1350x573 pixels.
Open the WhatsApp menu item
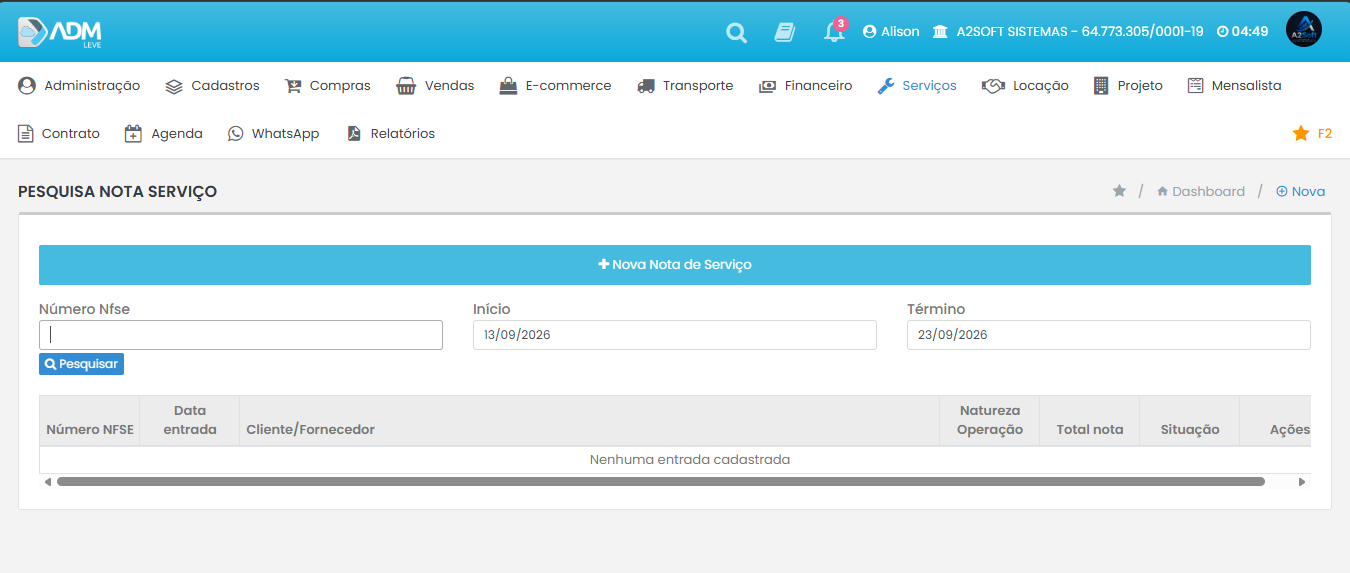pos(273,133)
